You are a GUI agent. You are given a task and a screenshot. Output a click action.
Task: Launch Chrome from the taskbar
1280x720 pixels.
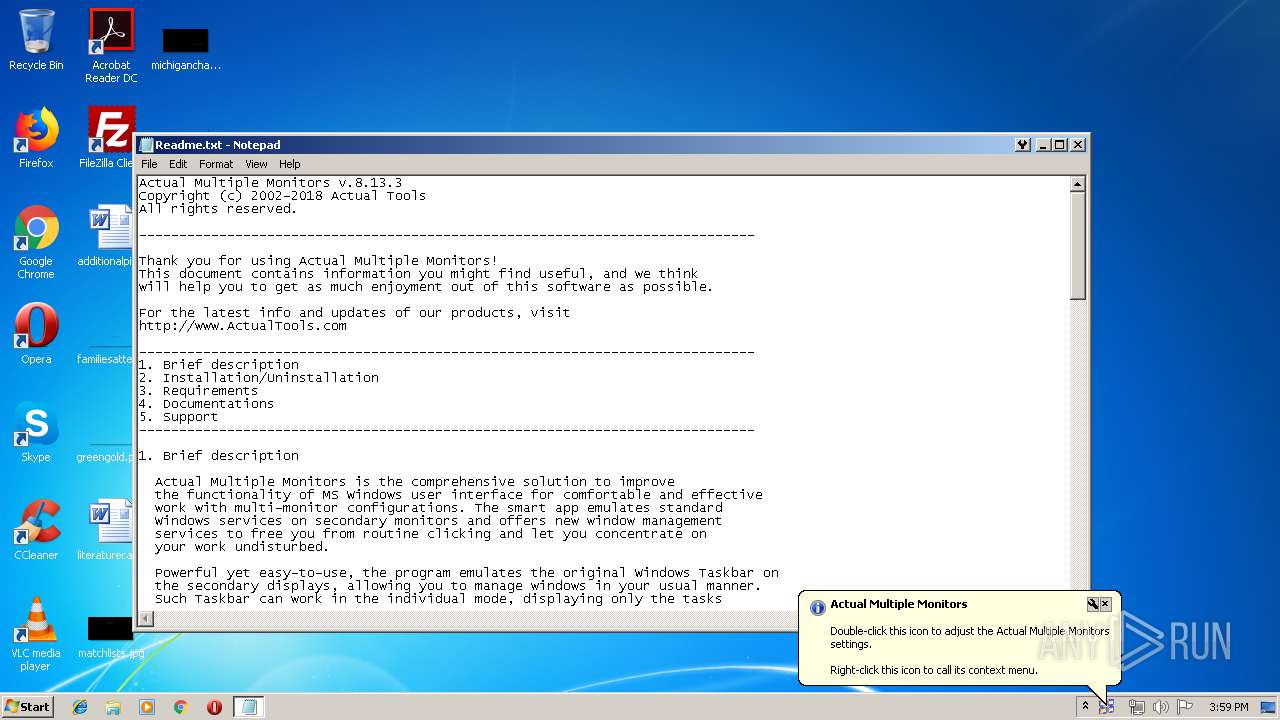pos(181,707)
